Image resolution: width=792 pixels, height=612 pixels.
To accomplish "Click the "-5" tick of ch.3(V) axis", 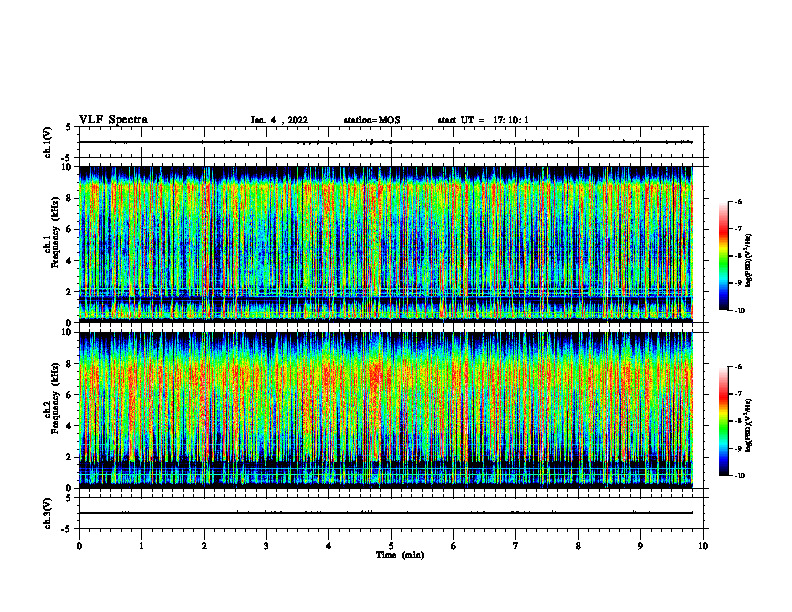I will point(68,529).
